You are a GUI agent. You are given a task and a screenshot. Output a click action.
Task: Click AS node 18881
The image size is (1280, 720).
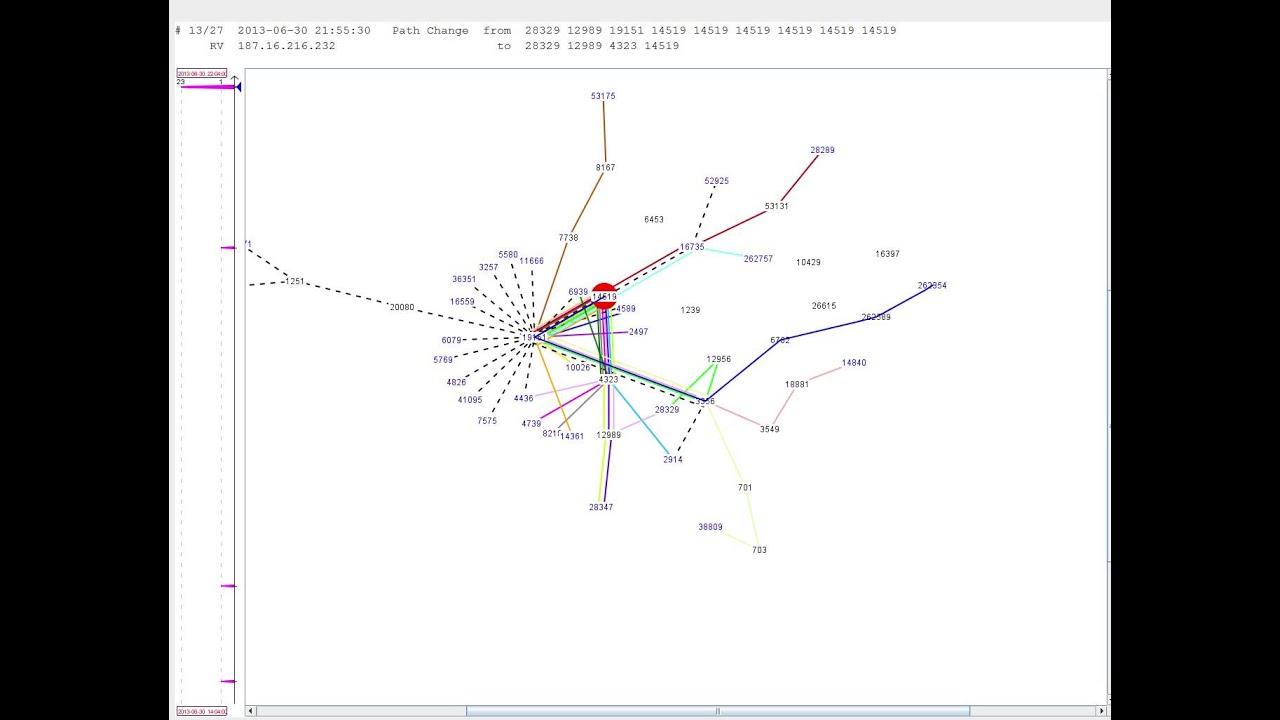click(x=797, y=384)
